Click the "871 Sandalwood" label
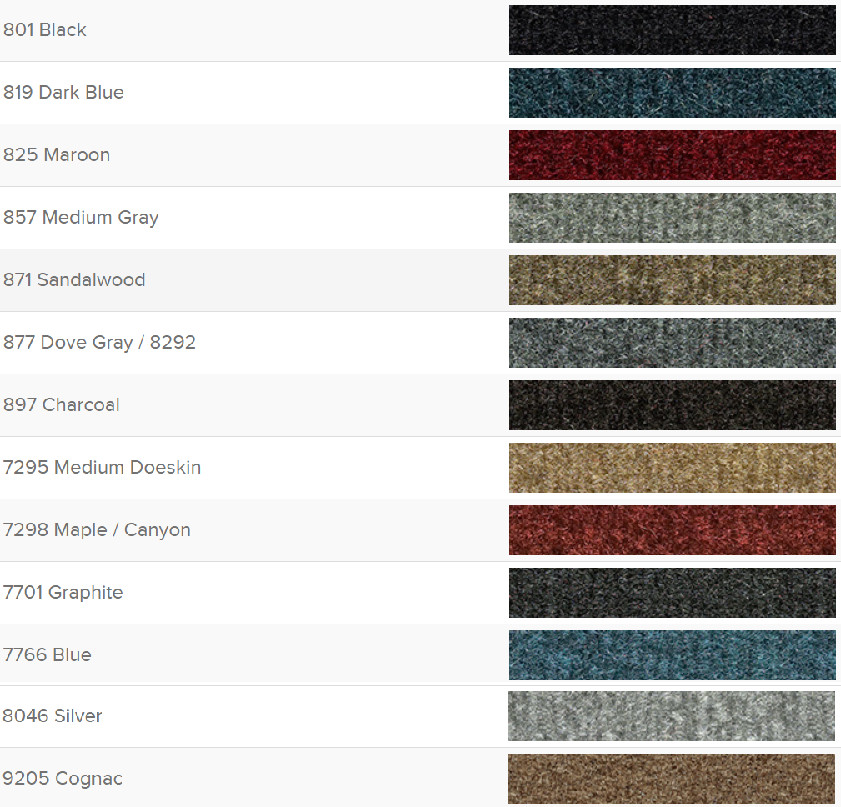Image resolution: width=841 pixels, height=807 pixels. coord(74,280)
